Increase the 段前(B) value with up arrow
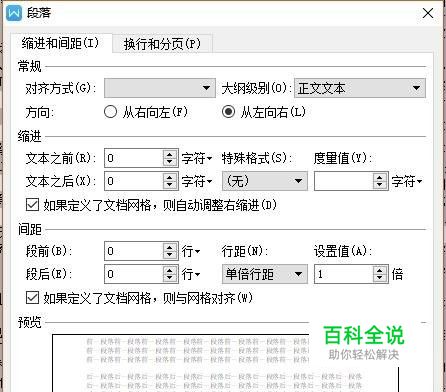The image size is (446, 392). 170,247
